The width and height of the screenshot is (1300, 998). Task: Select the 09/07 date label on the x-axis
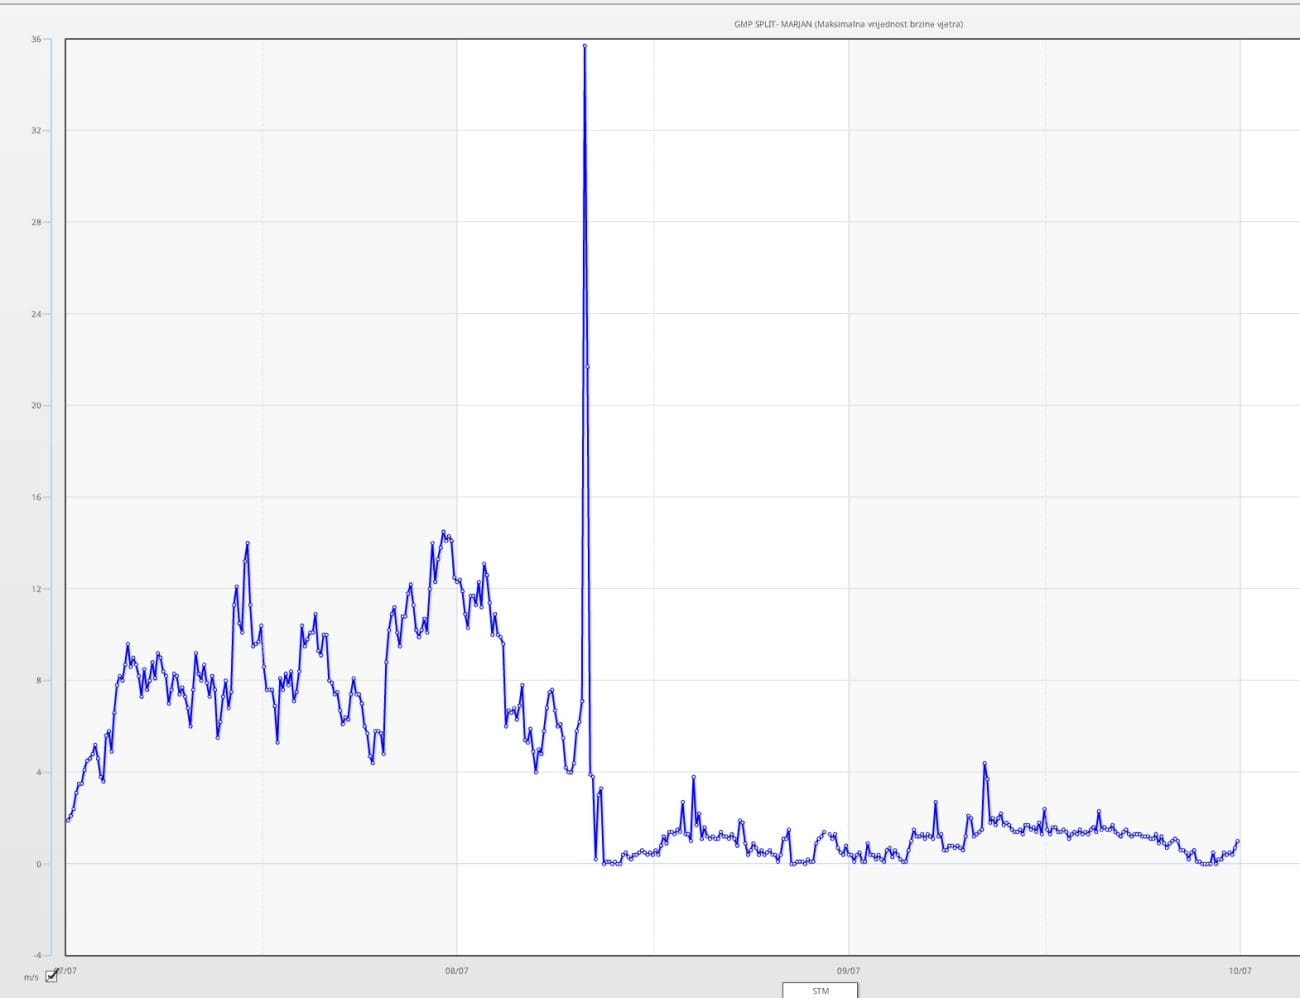point(848,970)
